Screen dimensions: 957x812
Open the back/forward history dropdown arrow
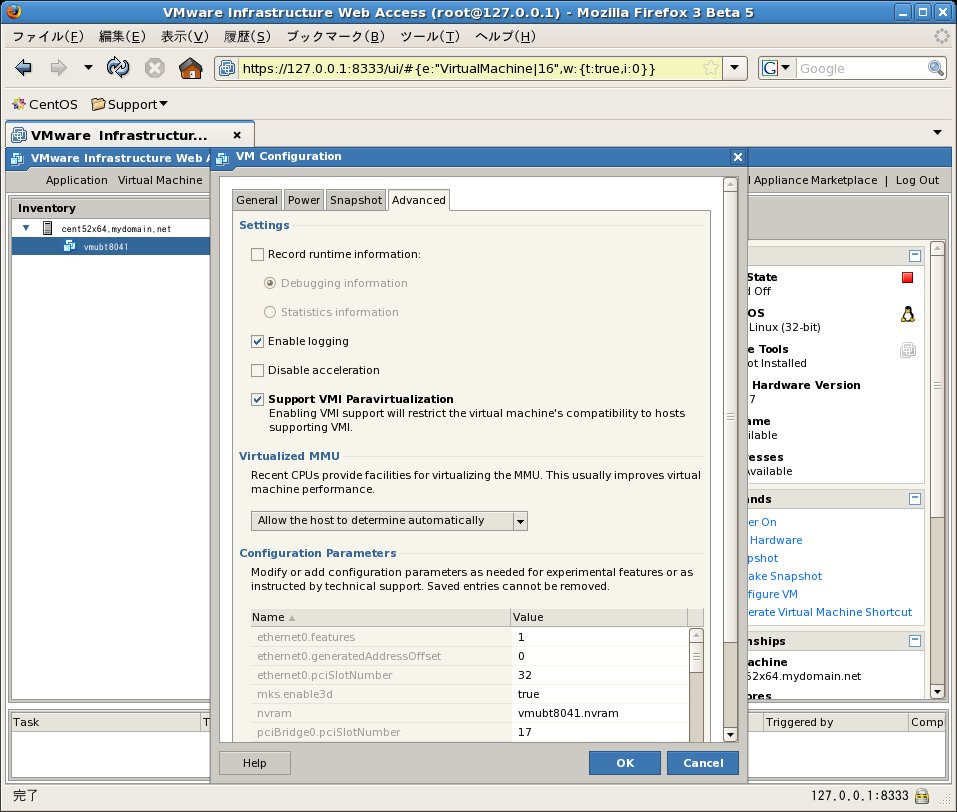88,67
